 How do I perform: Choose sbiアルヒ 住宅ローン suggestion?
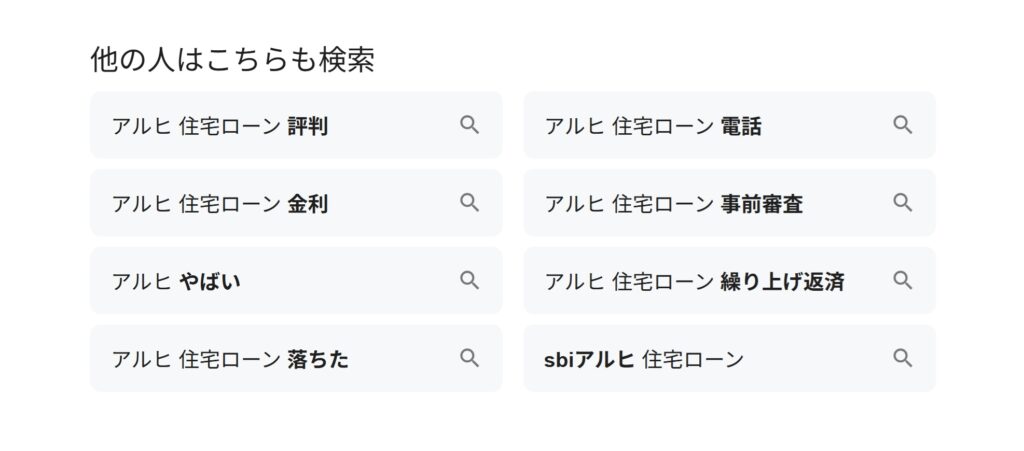click(x=729, y=358)
